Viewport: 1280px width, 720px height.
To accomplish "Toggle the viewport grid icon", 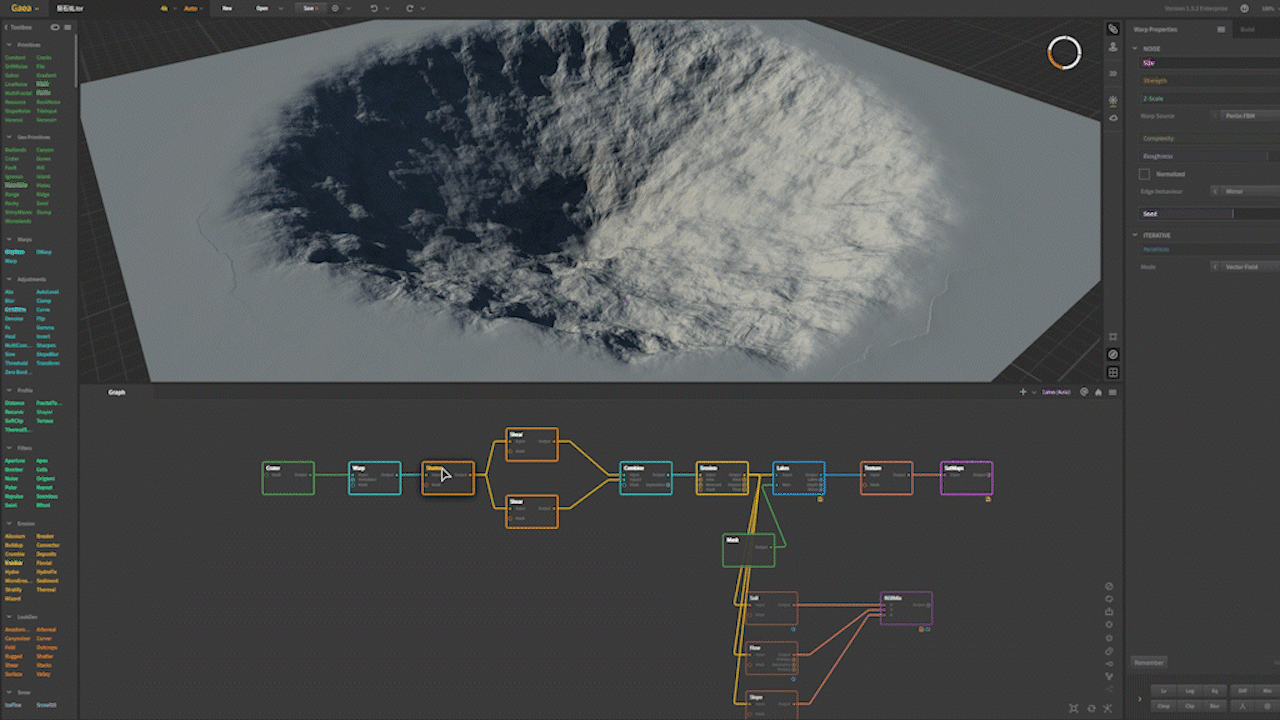I will (x=1113, y=372).
